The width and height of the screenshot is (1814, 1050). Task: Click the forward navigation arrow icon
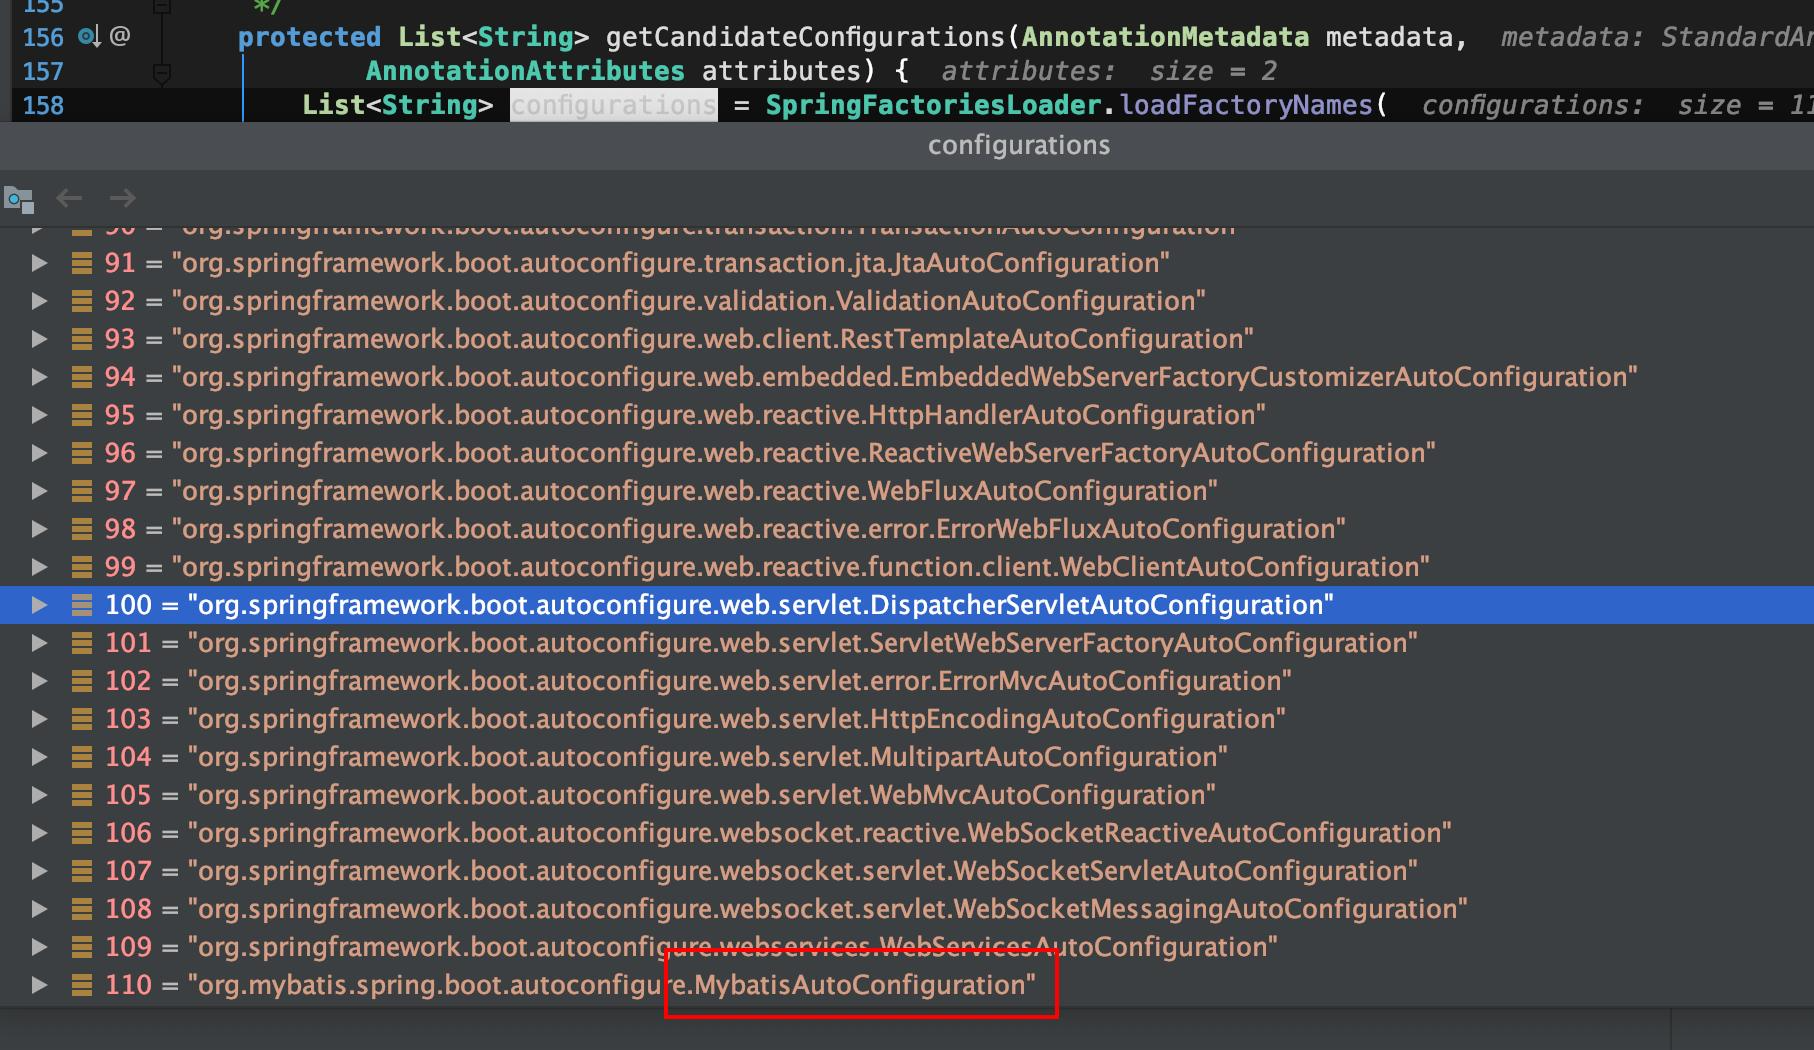click(x=123, y=198)
